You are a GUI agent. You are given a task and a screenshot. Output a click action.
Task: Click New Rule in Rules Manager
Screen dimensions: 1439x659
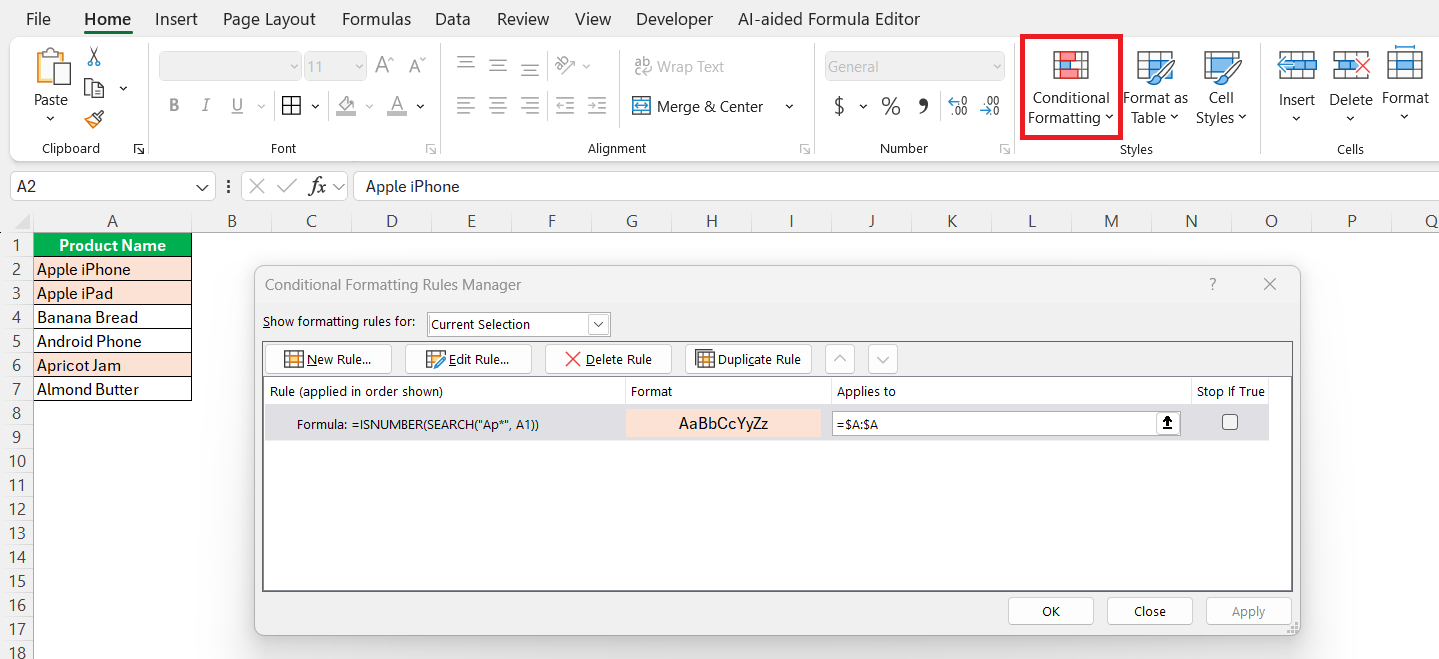pyautogui.click(x=328, y=359)
